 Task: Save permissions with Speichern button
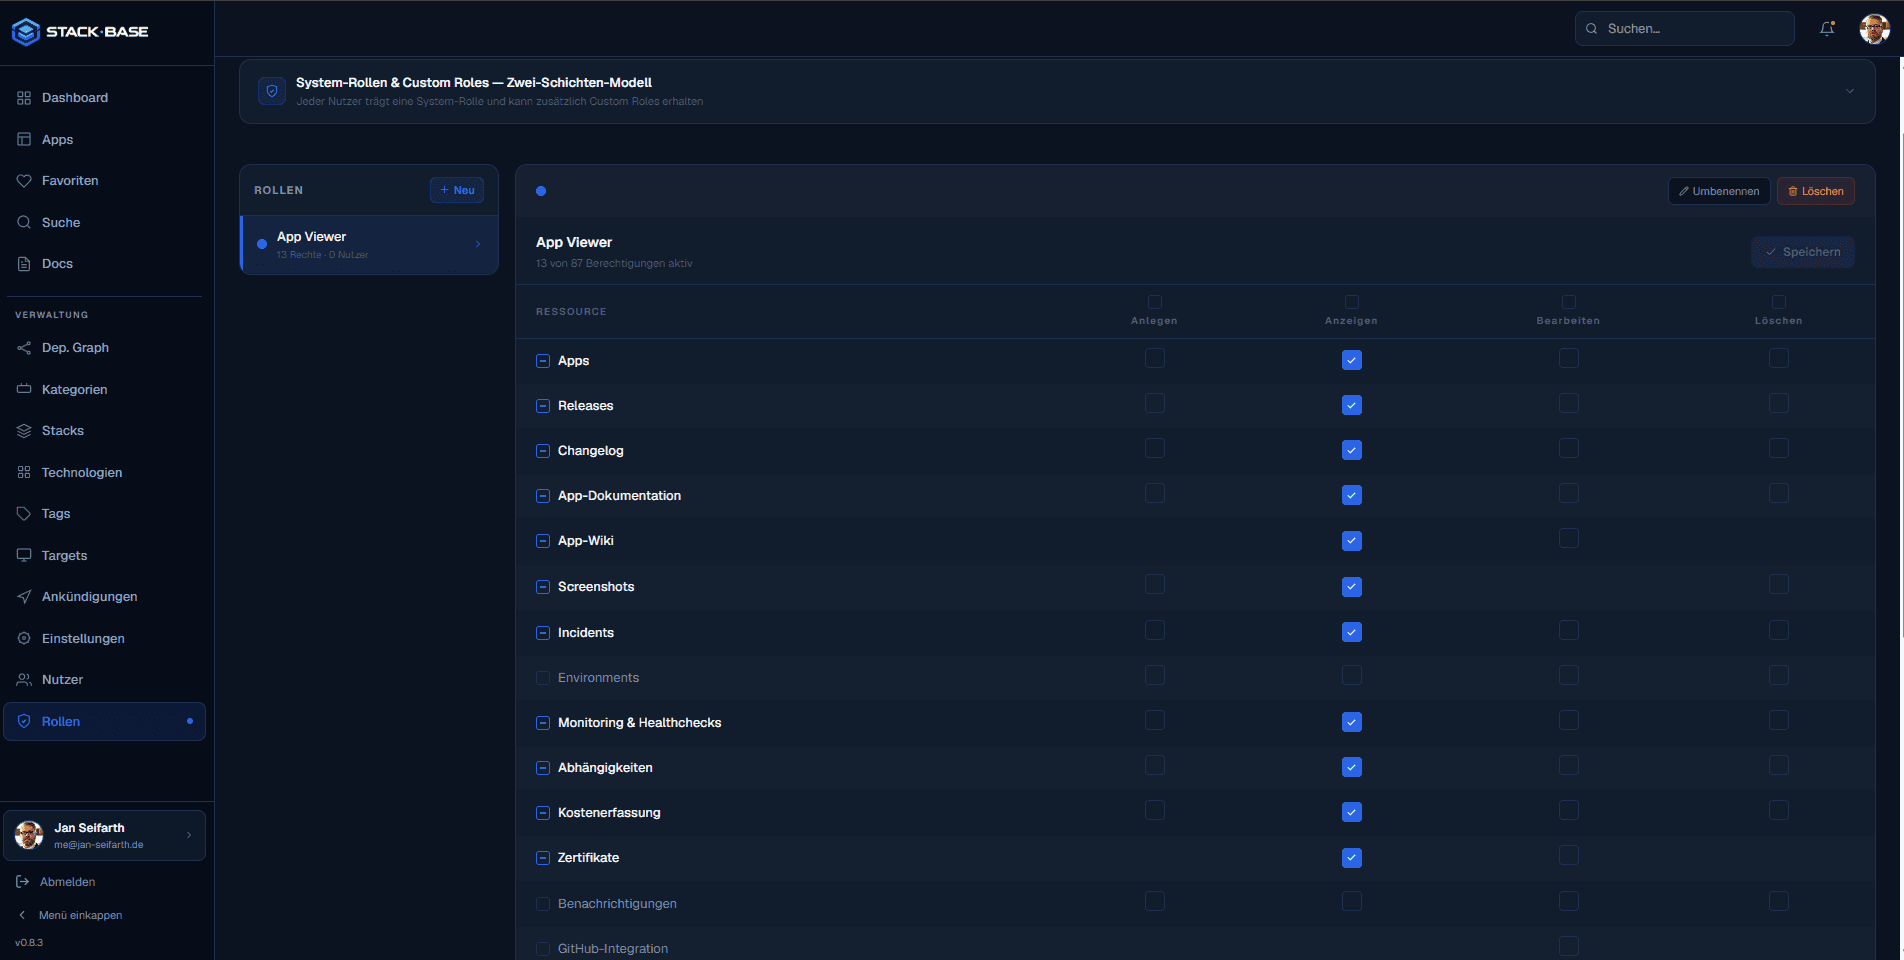1803,252
